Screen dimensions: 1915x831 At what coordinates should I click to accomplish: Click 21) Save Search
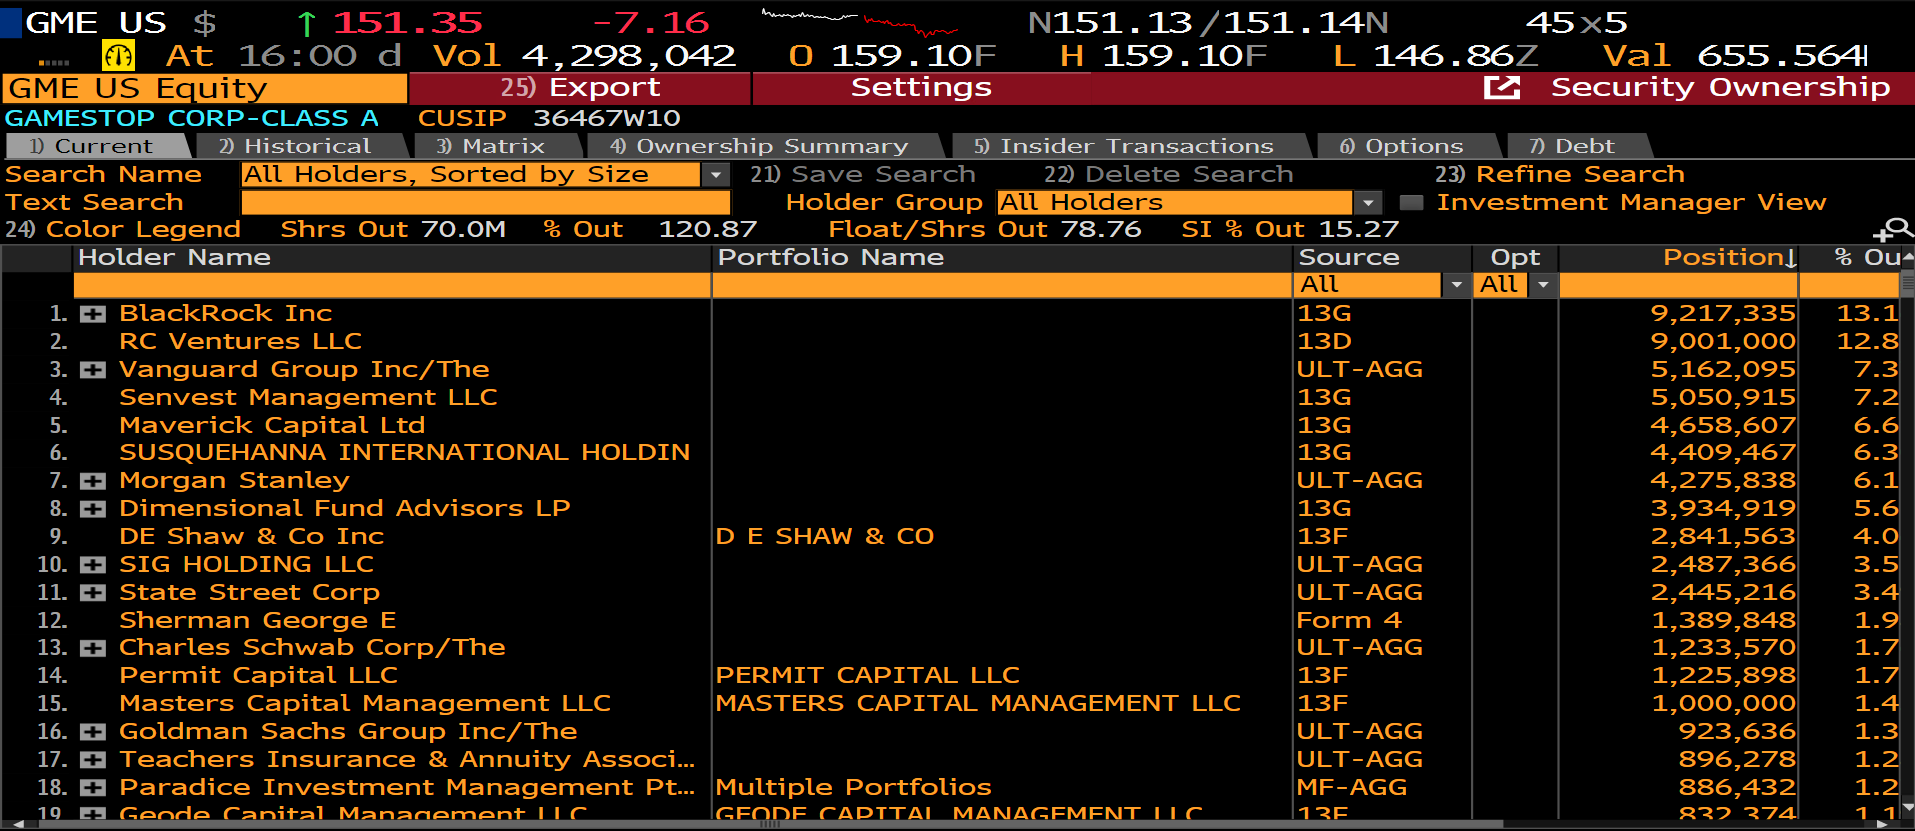click(x=862, y=174)
